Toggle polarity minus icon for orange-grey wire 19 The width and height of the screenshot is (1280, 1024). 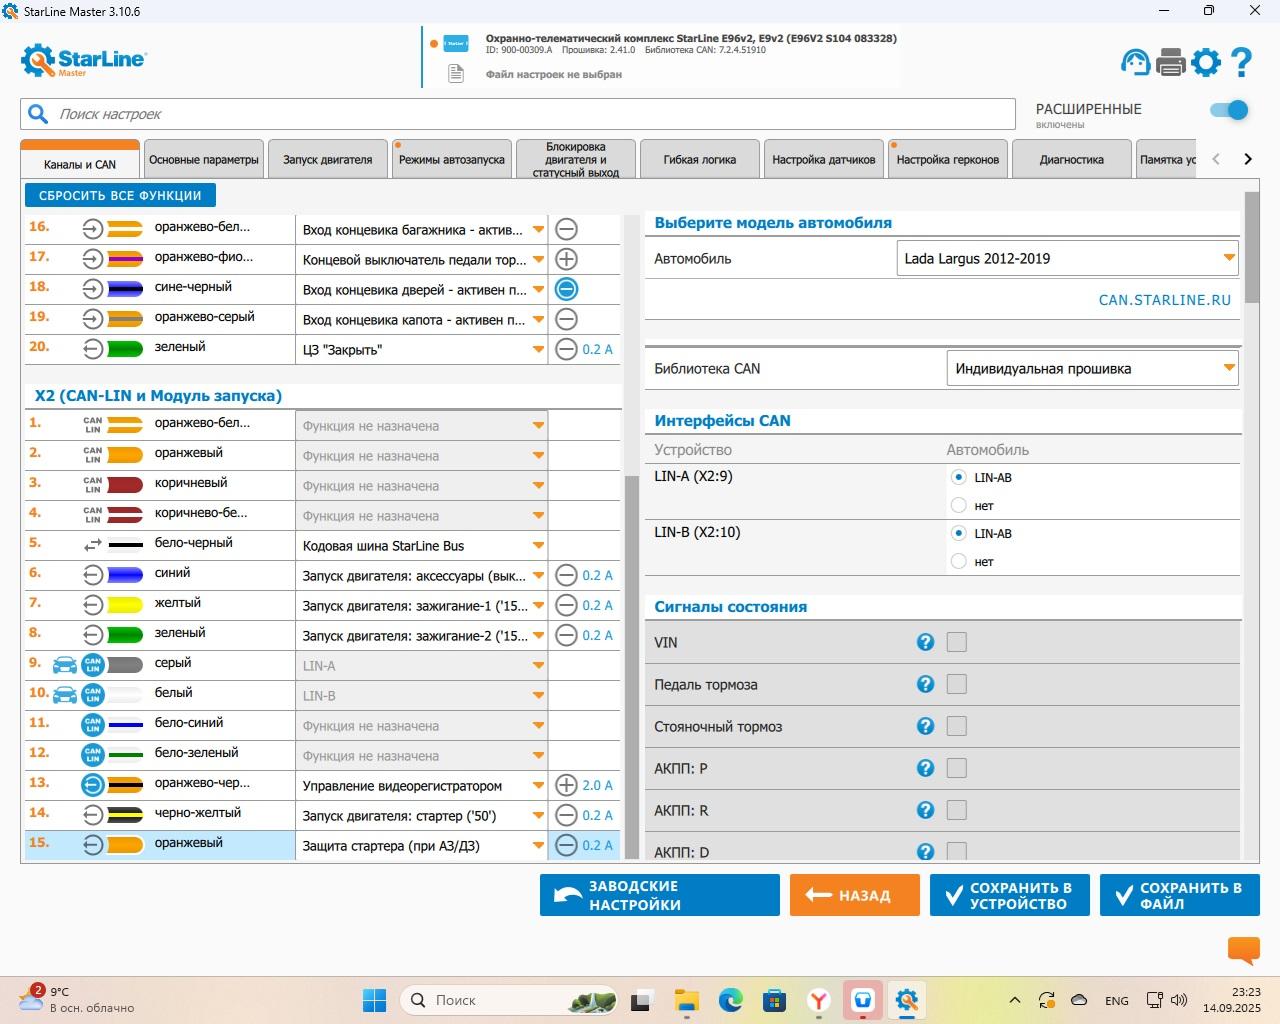566,319
